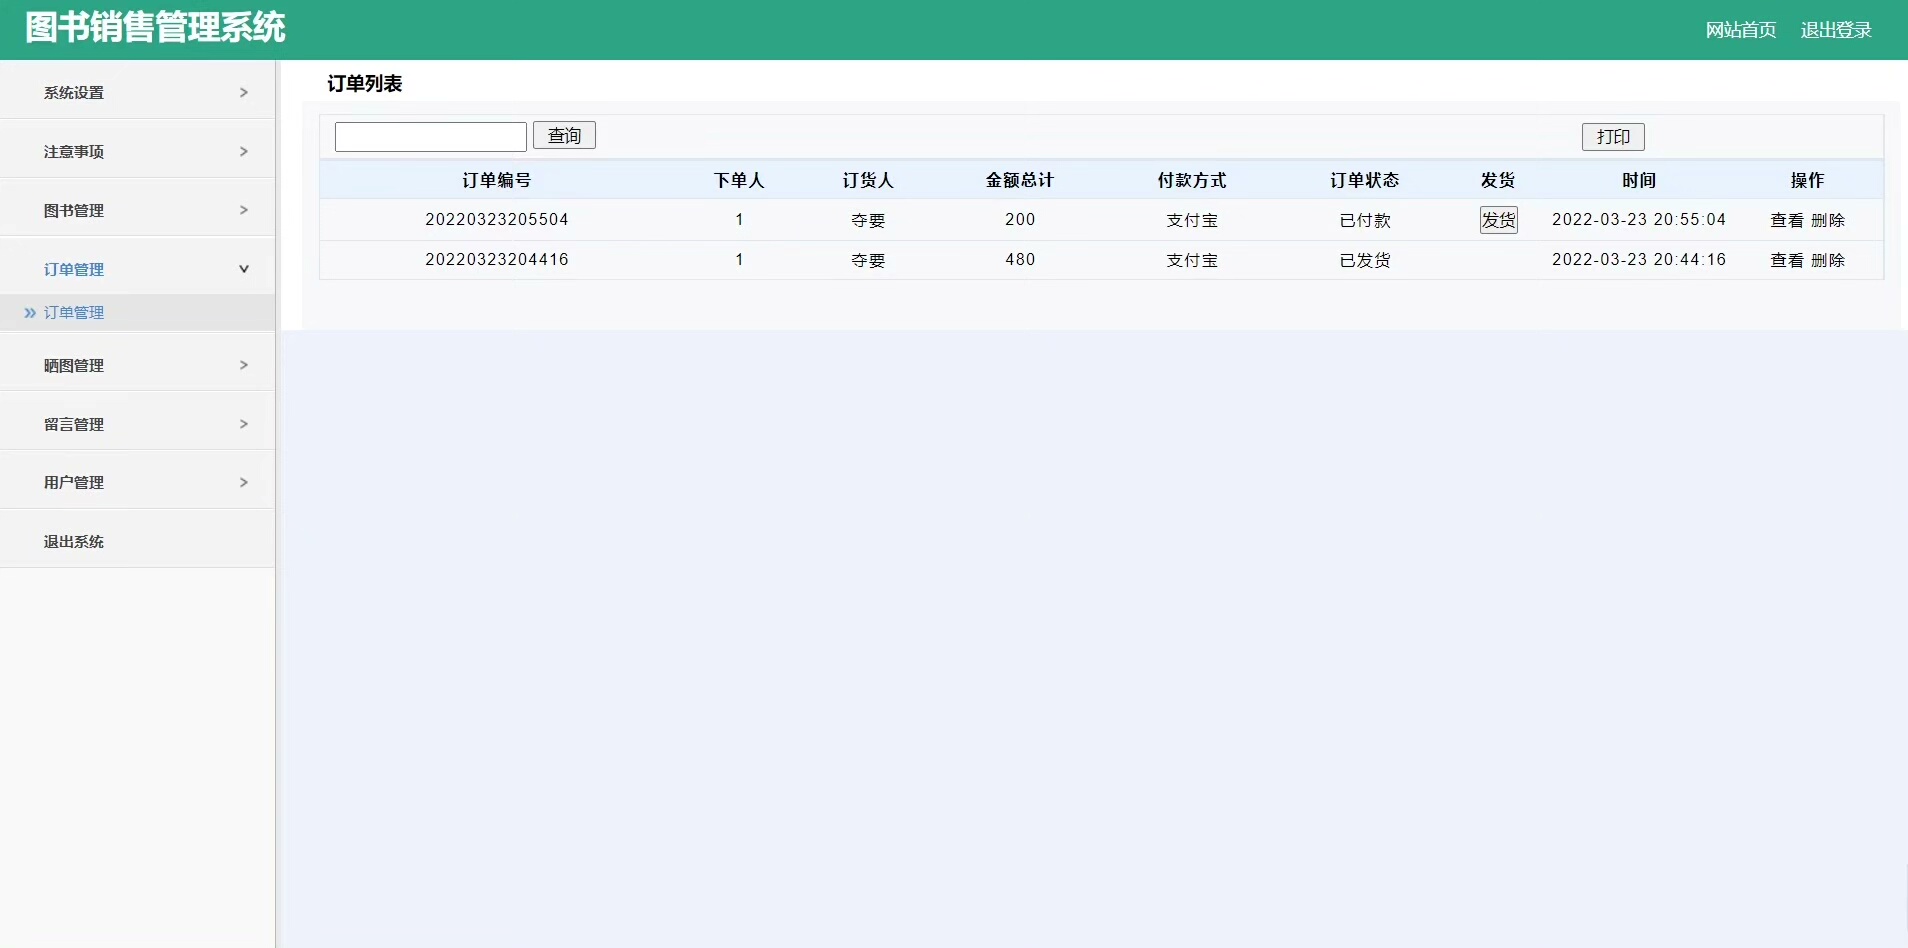Click the timestamp 2022-03-23 20:55:04
Image resolution: width=1908 pixels, height=948 pixels.
point(1639,220)
